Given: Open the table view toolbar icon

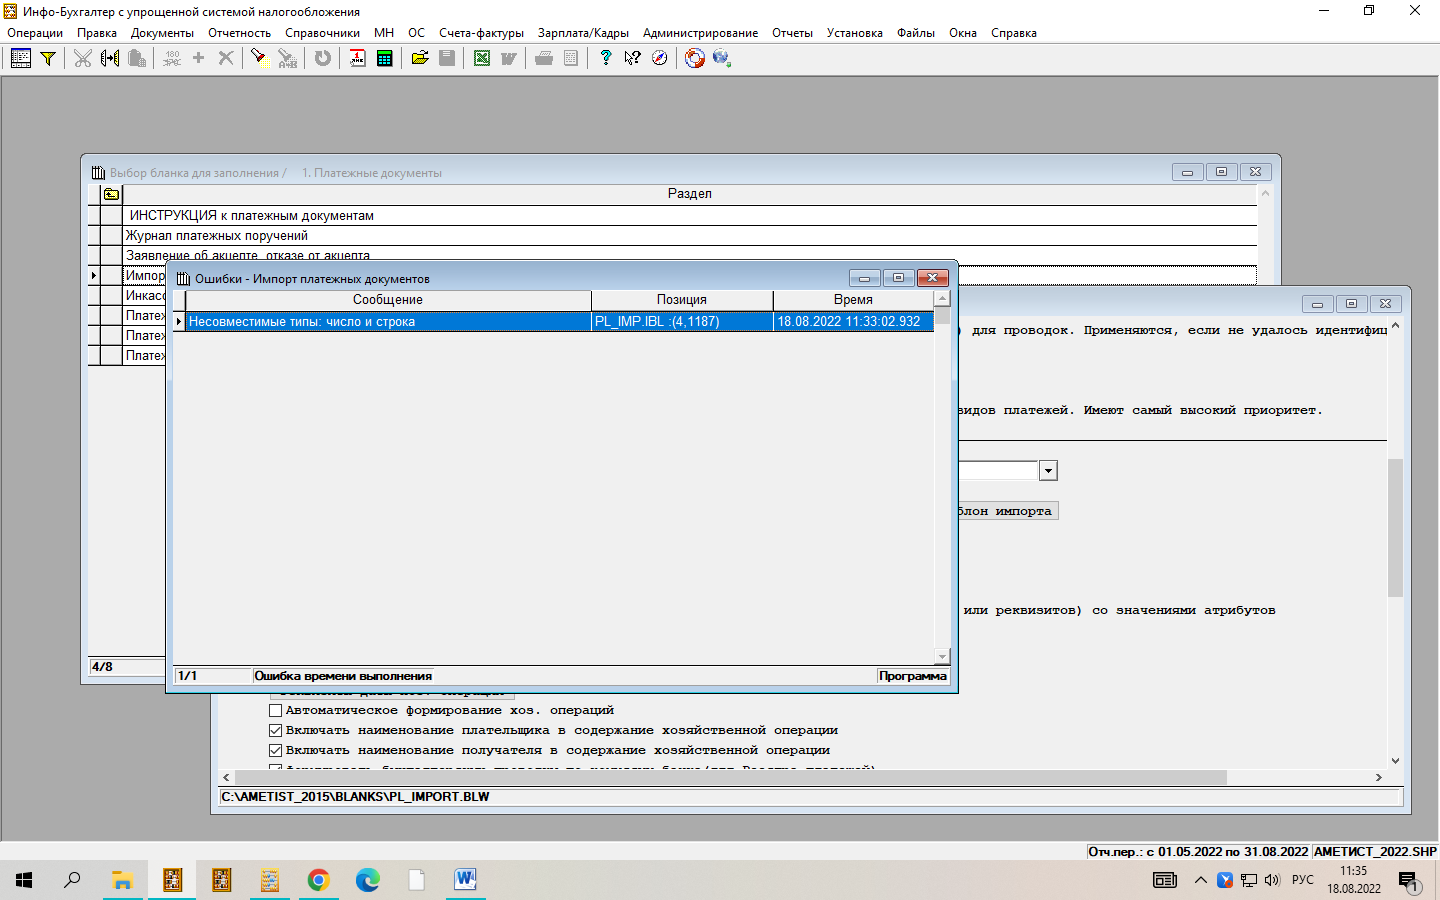Looking at the screenshot, I should (x=21, y=58).
